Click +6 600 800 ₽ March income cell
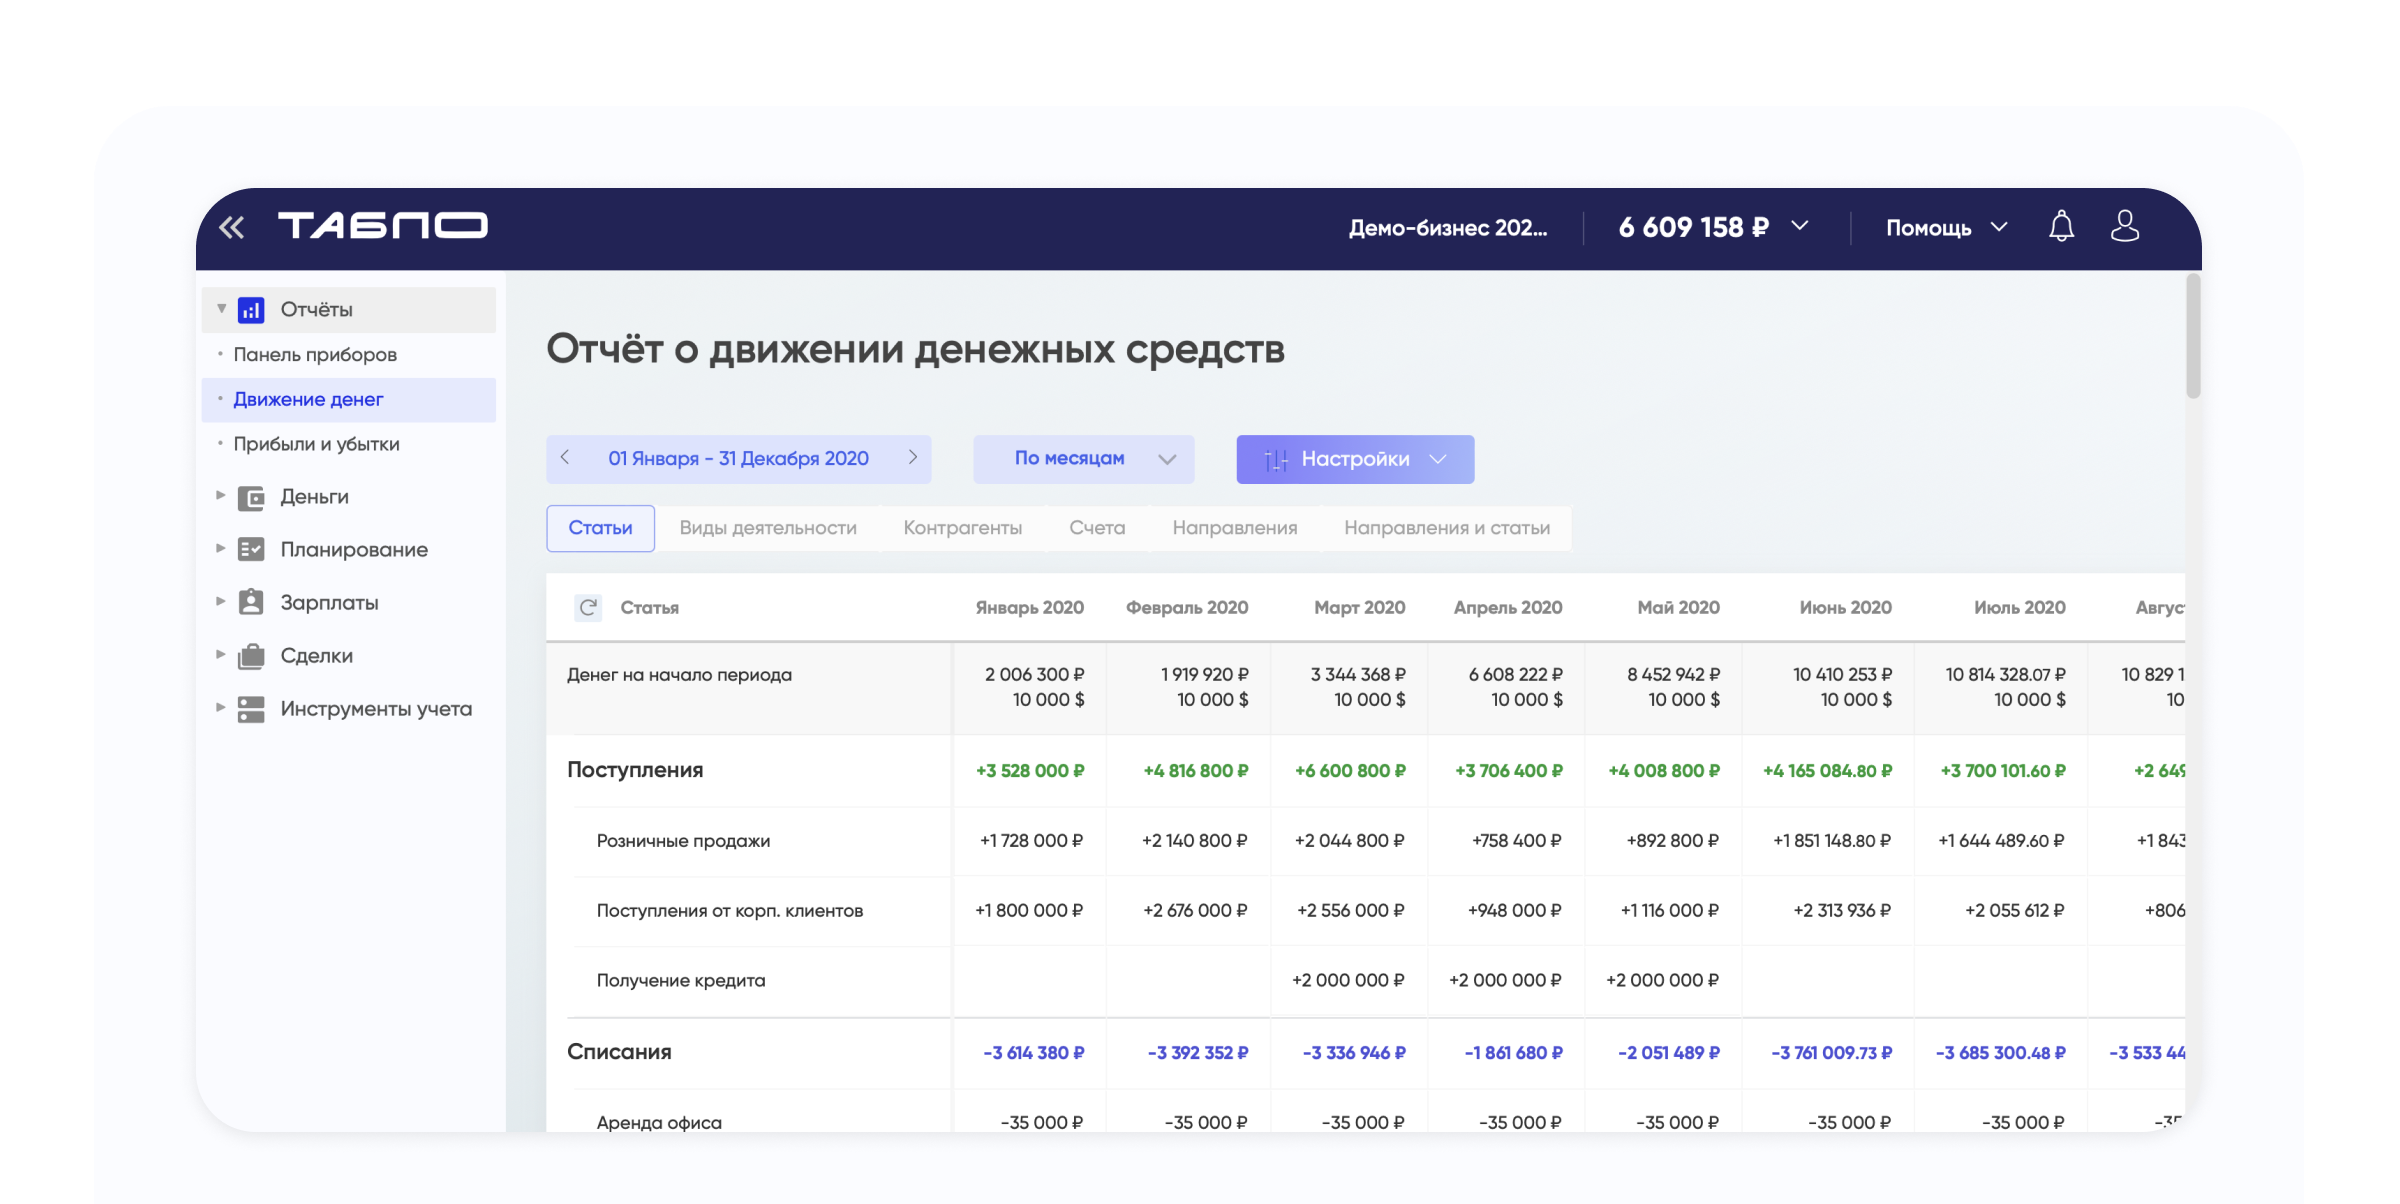Image resolution: width=2400 pixels, height=1204 pixels. pos(1350,771)
